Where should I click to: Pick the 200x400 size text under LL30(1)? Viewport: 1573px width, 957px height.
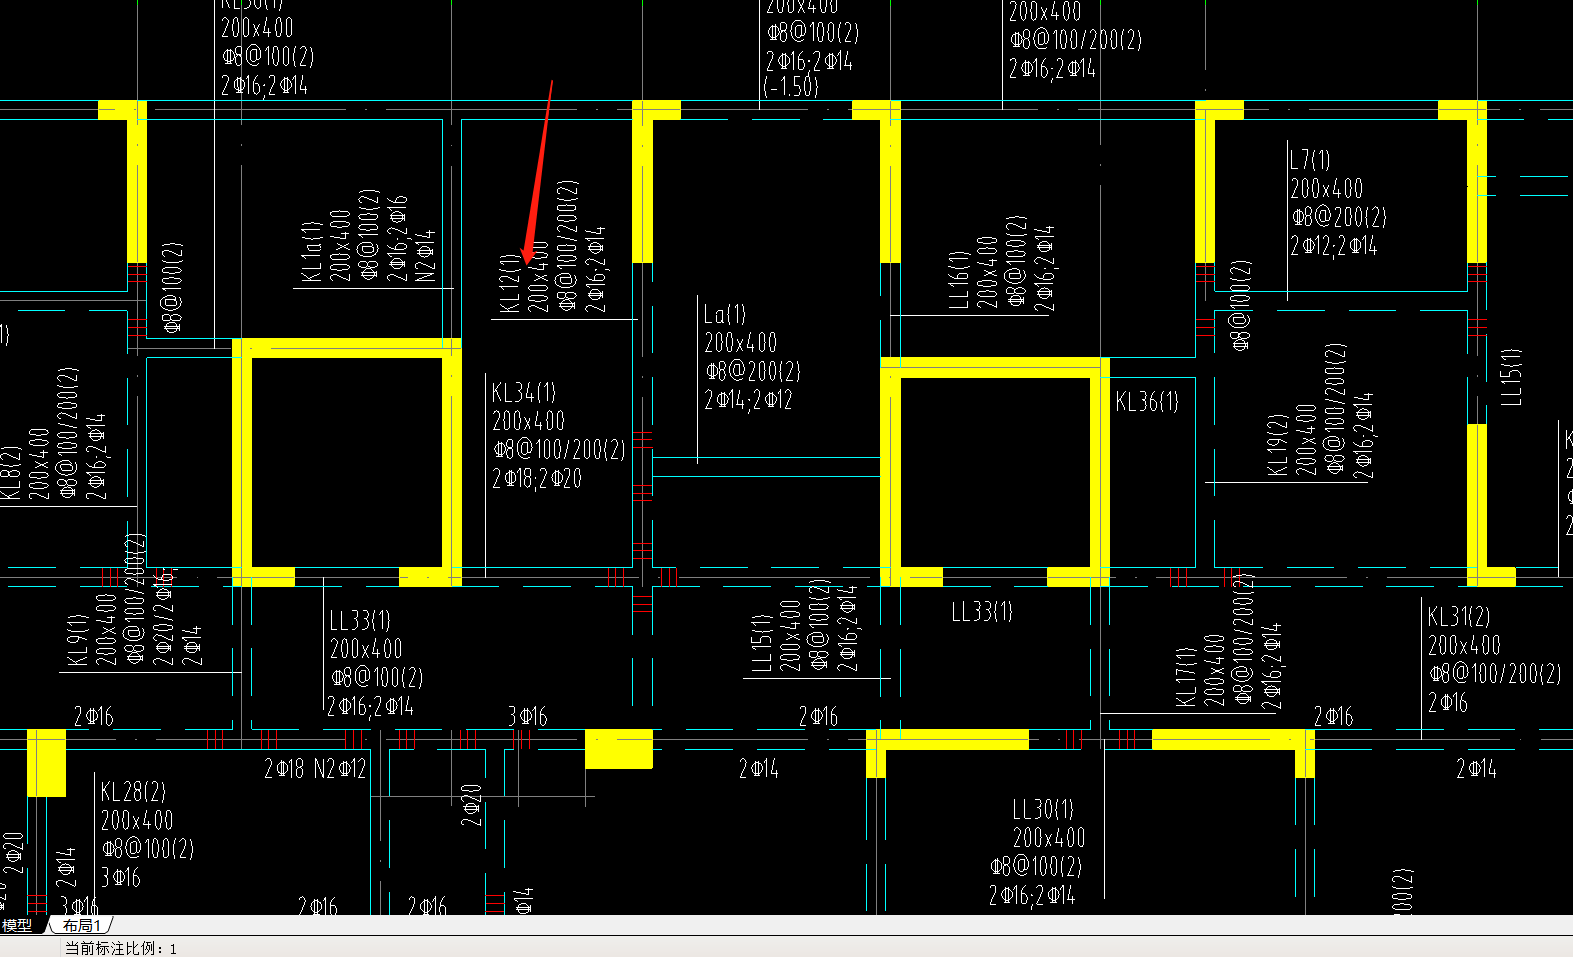pyautogui.click(x=1049, y=838)
